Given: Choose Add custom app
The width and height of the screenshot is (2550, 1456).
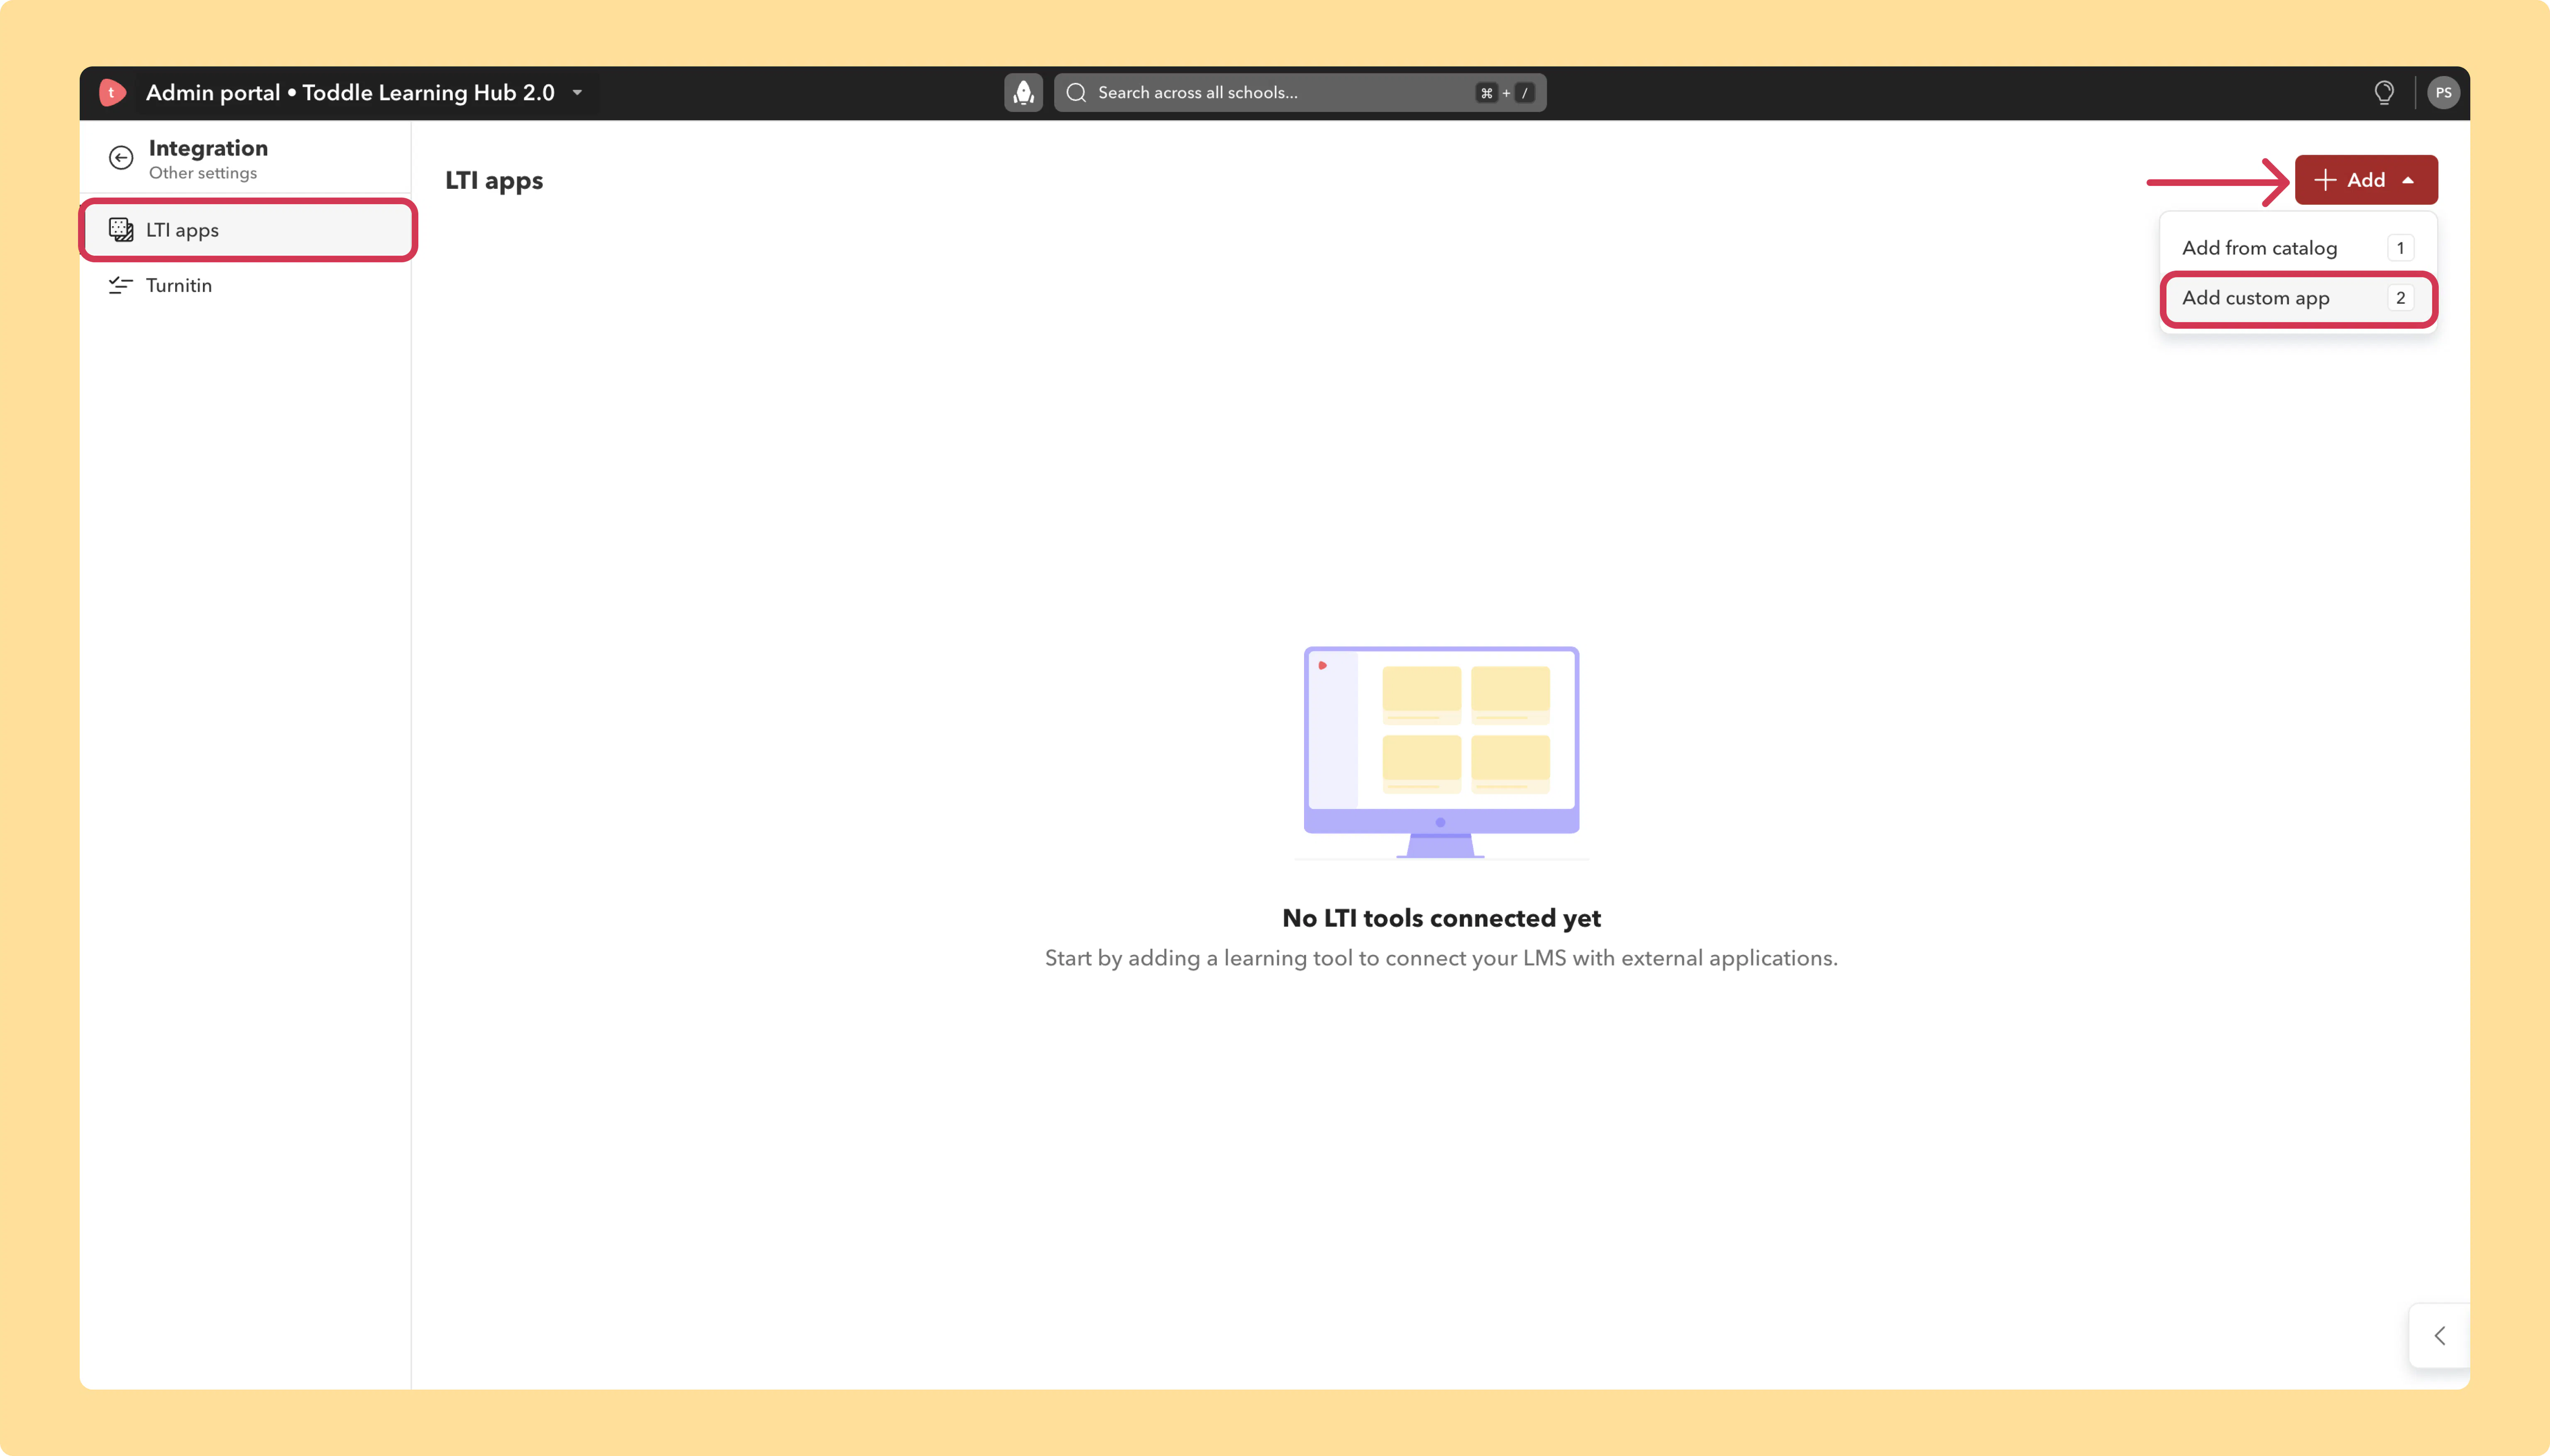Looking at the screenshot, I should [2298, 298].
